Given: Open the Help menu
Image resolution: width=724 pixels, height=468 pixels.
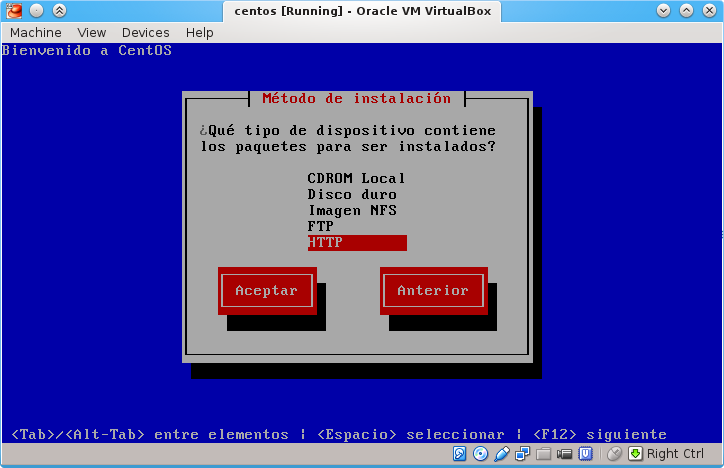Looking at the screenshot, I should pos(199,33).
